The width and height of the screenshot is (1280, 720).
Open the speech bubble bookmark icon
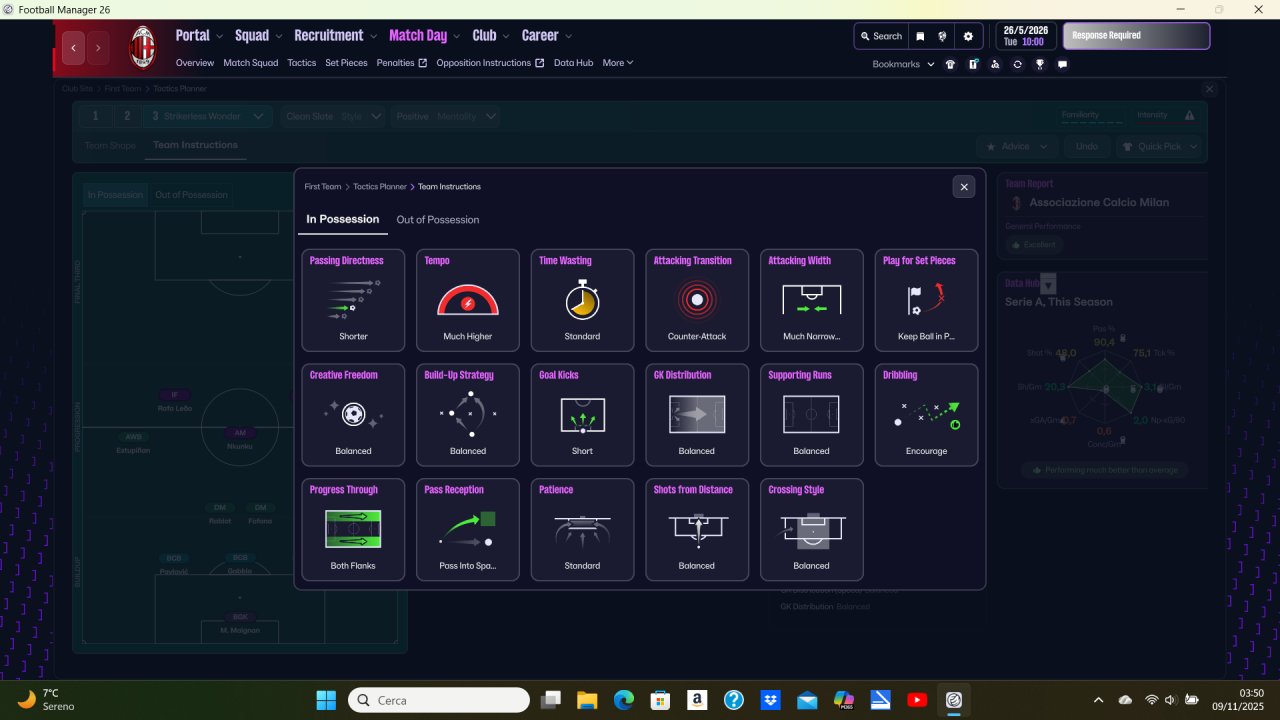[1062, 64]
